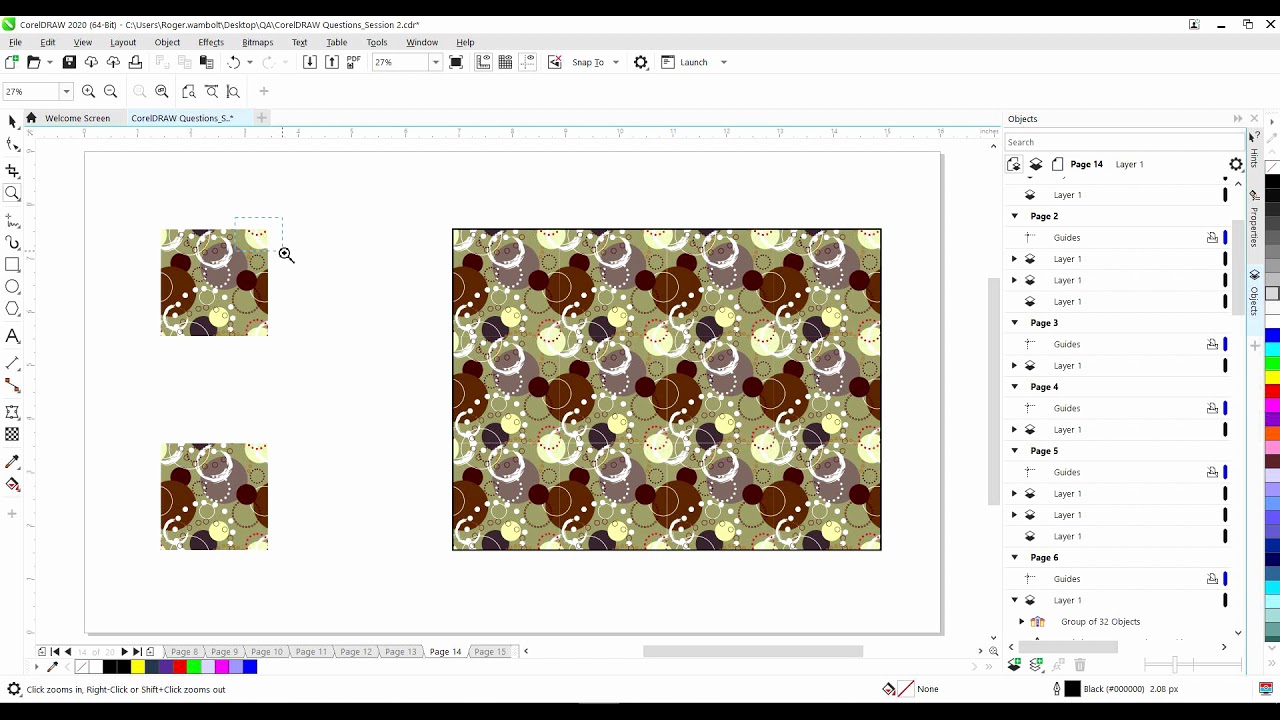Click the Zoom in magnifier icon
Screen dimensions: 1280x720
(88, 91)
